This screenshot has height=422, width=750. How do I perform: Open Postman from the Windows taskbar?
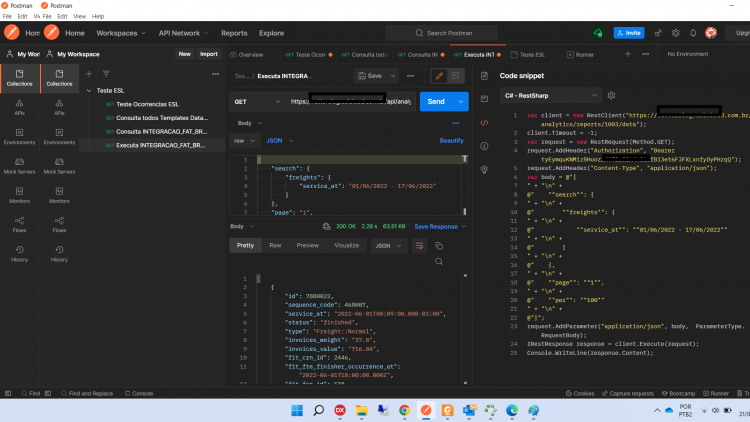tap(426, 411)
